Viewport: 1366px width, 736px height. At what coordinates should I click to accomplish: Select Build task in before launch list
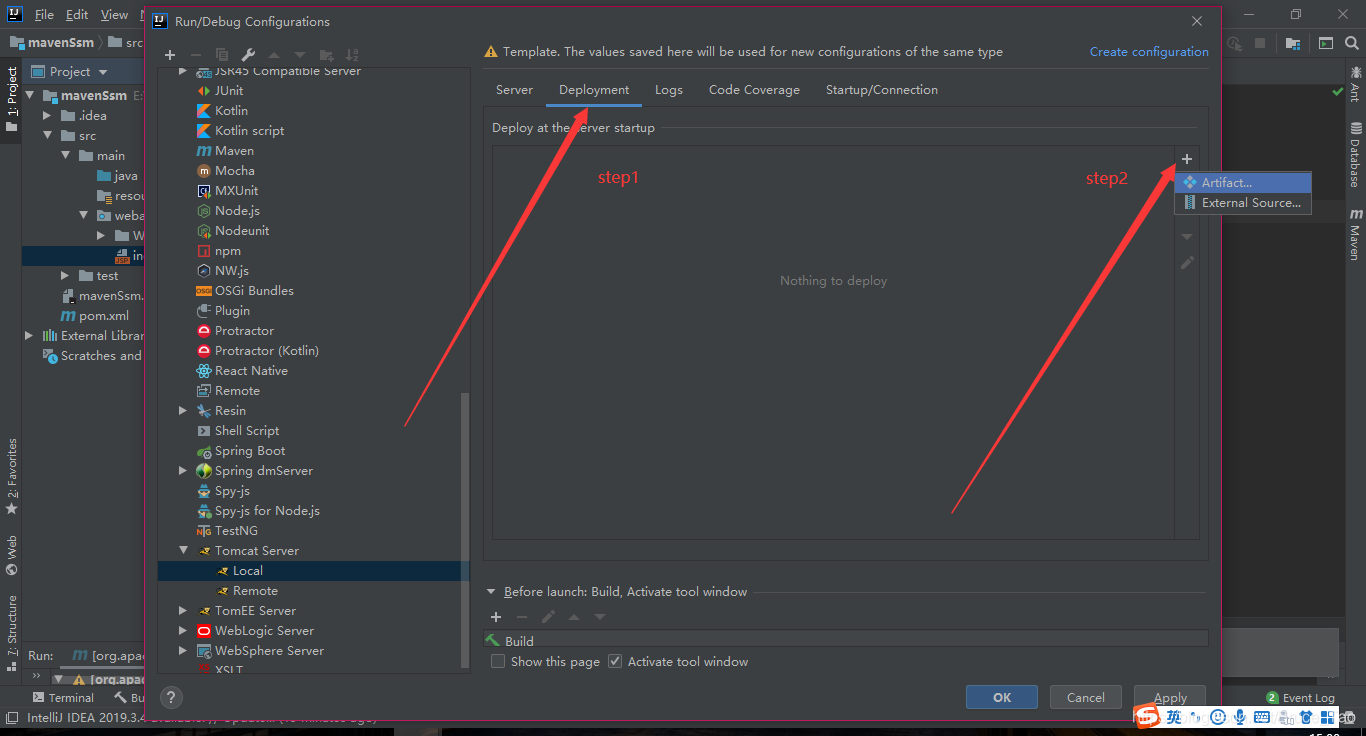[845, 641]
